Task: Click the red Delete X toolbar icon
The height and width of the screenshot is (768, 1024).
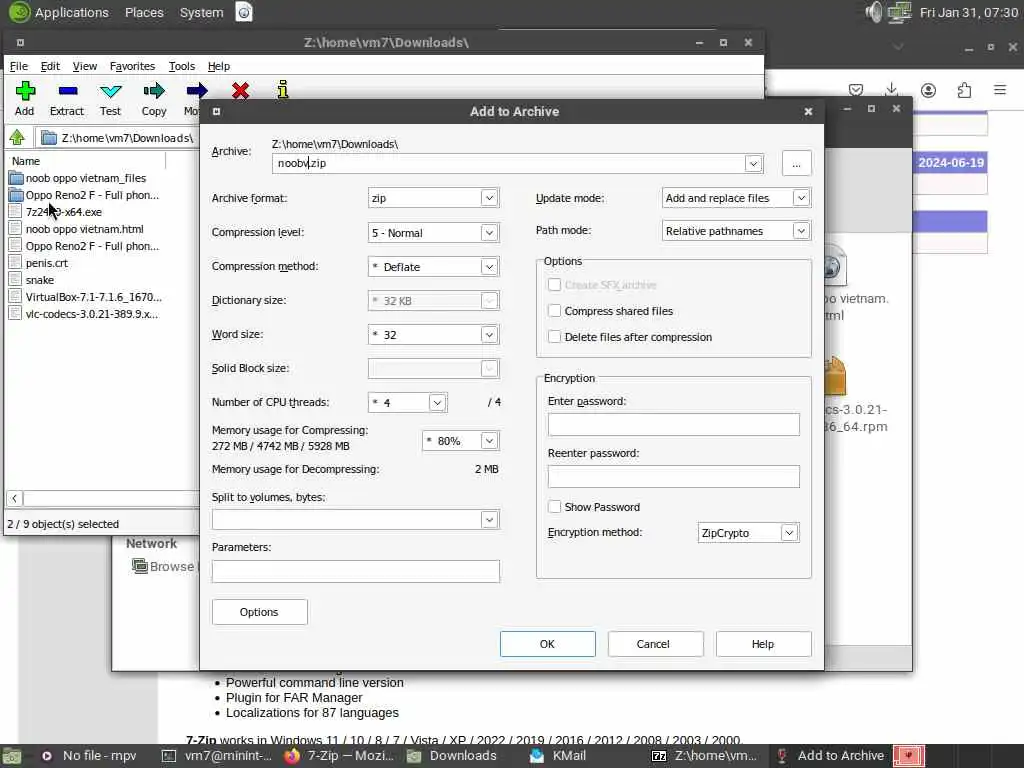Action: tap(240, 91)
